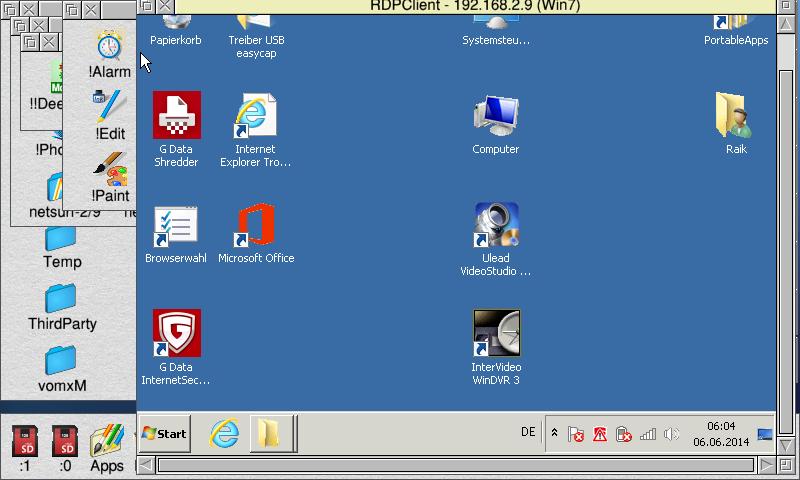This screenshot has width=800, height=480.
Task: Show hidden tray icons arrow
Action: (x=555, y=433)
